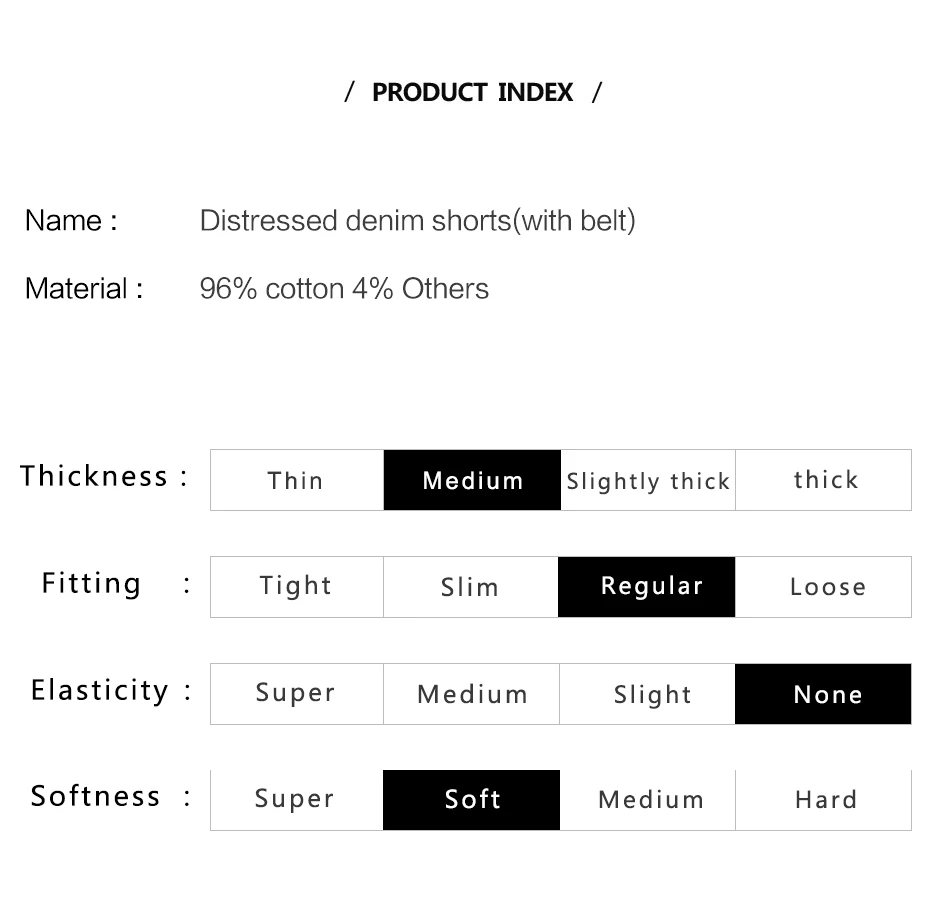Viewport: 930px width, 924px height.
Task: Click the 96% cotton 4% Others text
Action: tap(344, 289)
